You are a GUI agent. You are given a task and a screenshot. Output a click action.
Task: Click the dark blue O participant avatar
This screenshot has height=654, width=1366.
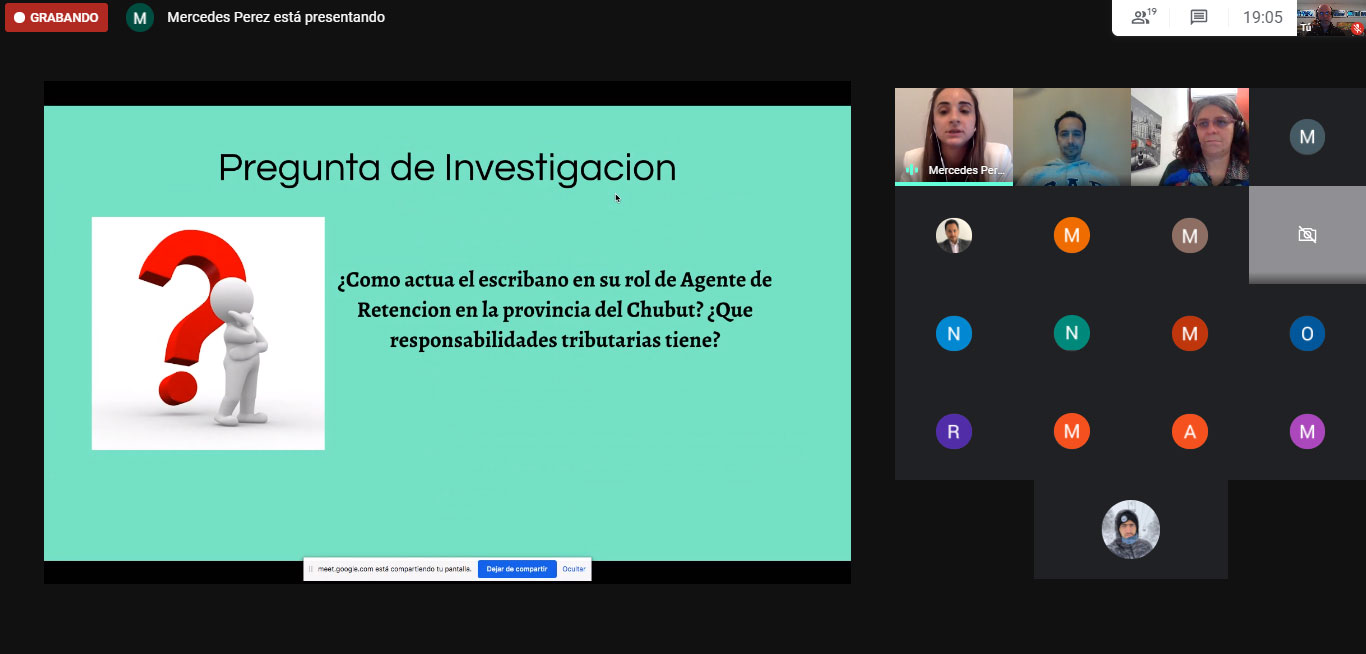pos(1306,333)
